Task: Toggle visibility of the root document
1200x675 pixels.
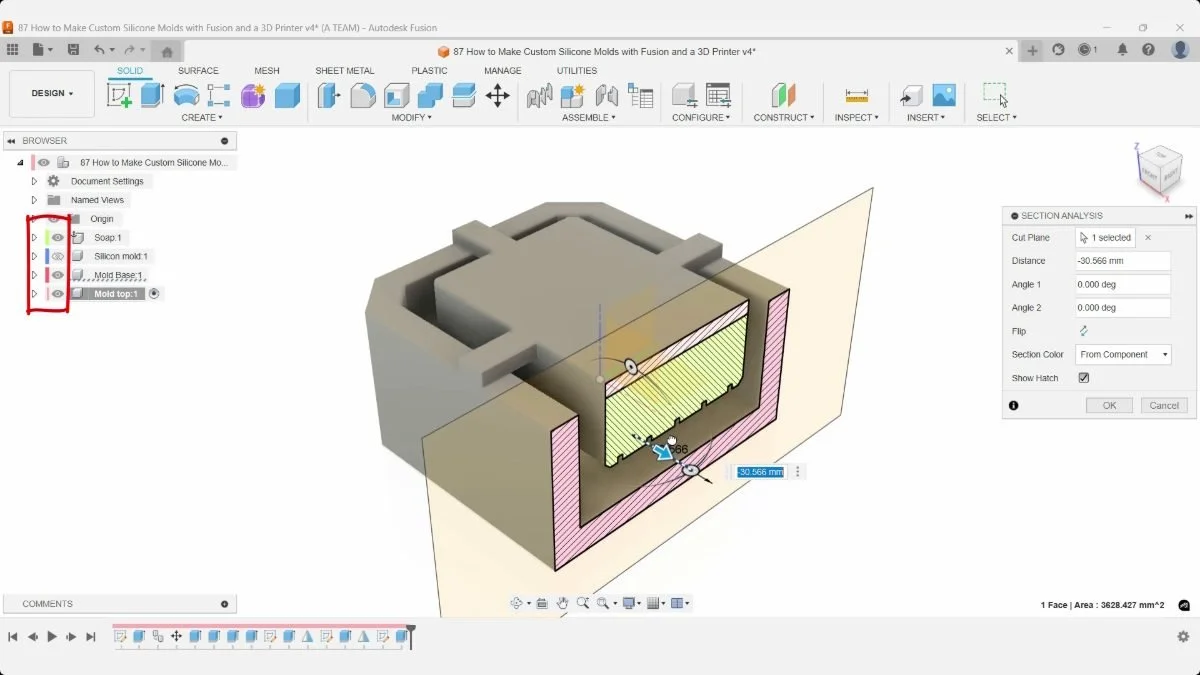Action: (44, 162)
